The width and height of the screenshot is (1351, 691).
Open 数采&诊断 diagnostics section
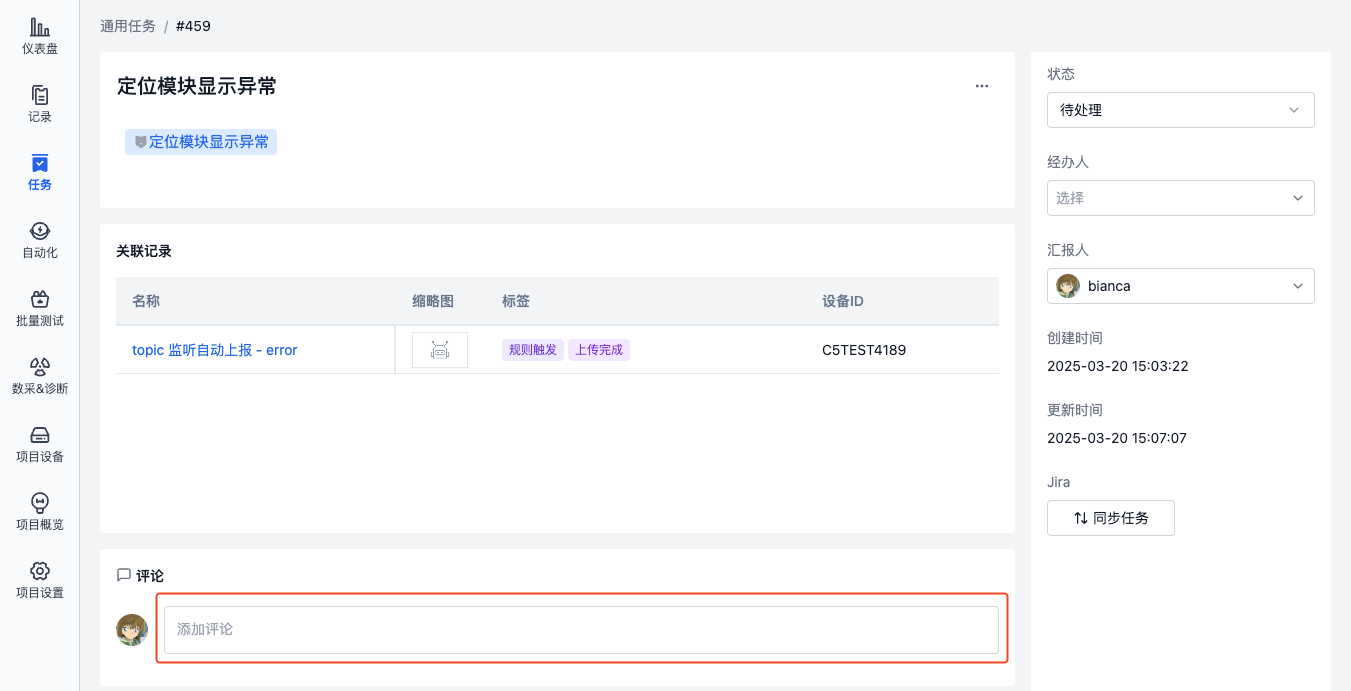coord(40,376)
